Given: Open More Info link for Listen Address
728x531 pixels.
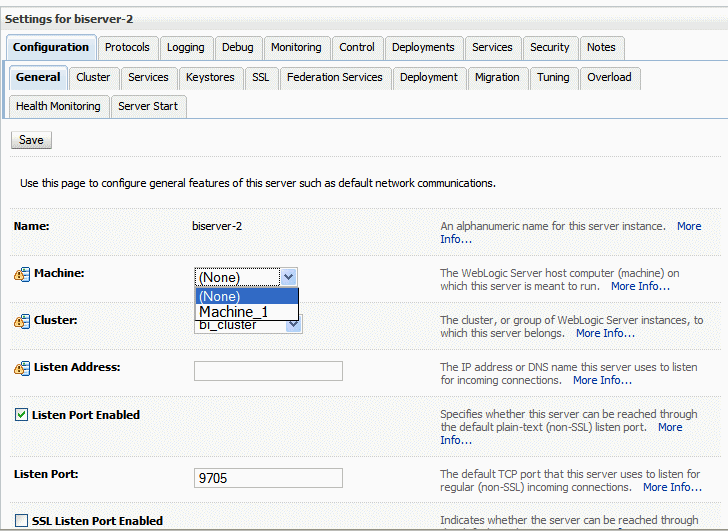Looking at the screenshot, I should pos(602,380).
